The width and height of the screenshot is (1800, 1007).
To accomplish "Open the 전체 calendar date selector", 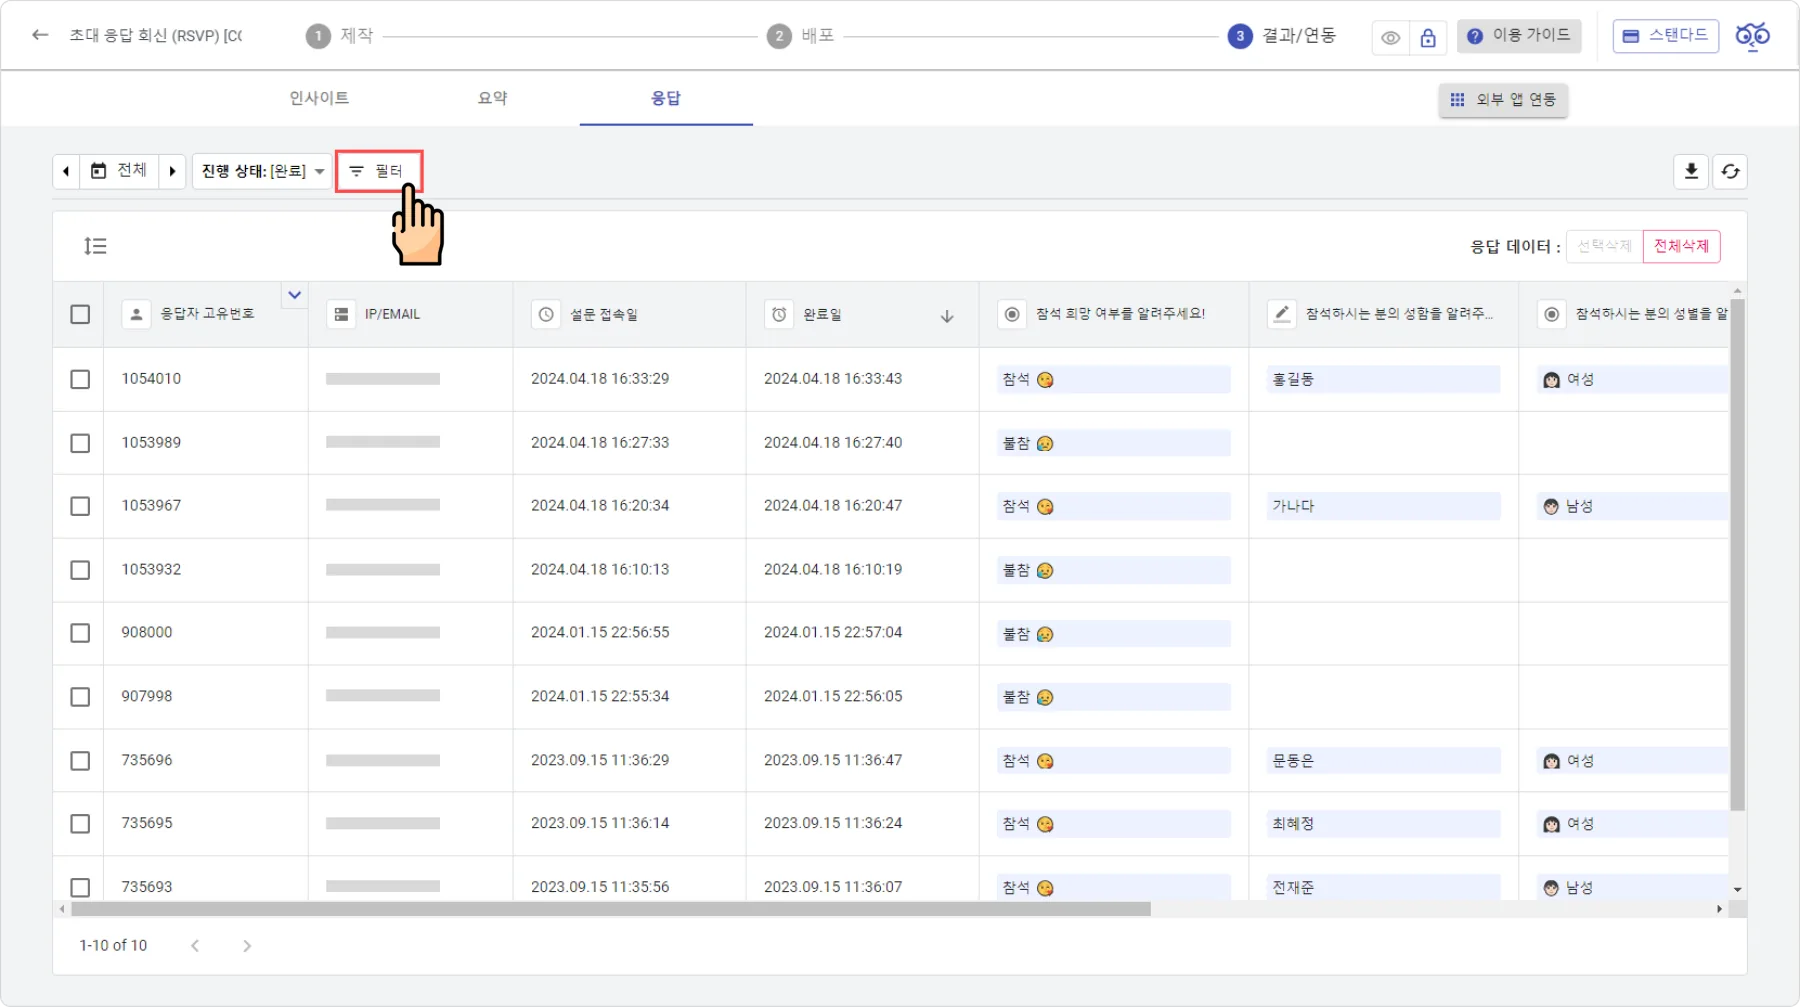I will coord(119,171).
